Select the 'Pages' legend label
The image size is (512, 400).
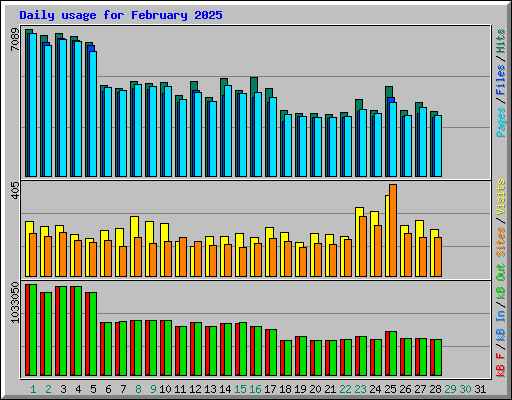500,122
